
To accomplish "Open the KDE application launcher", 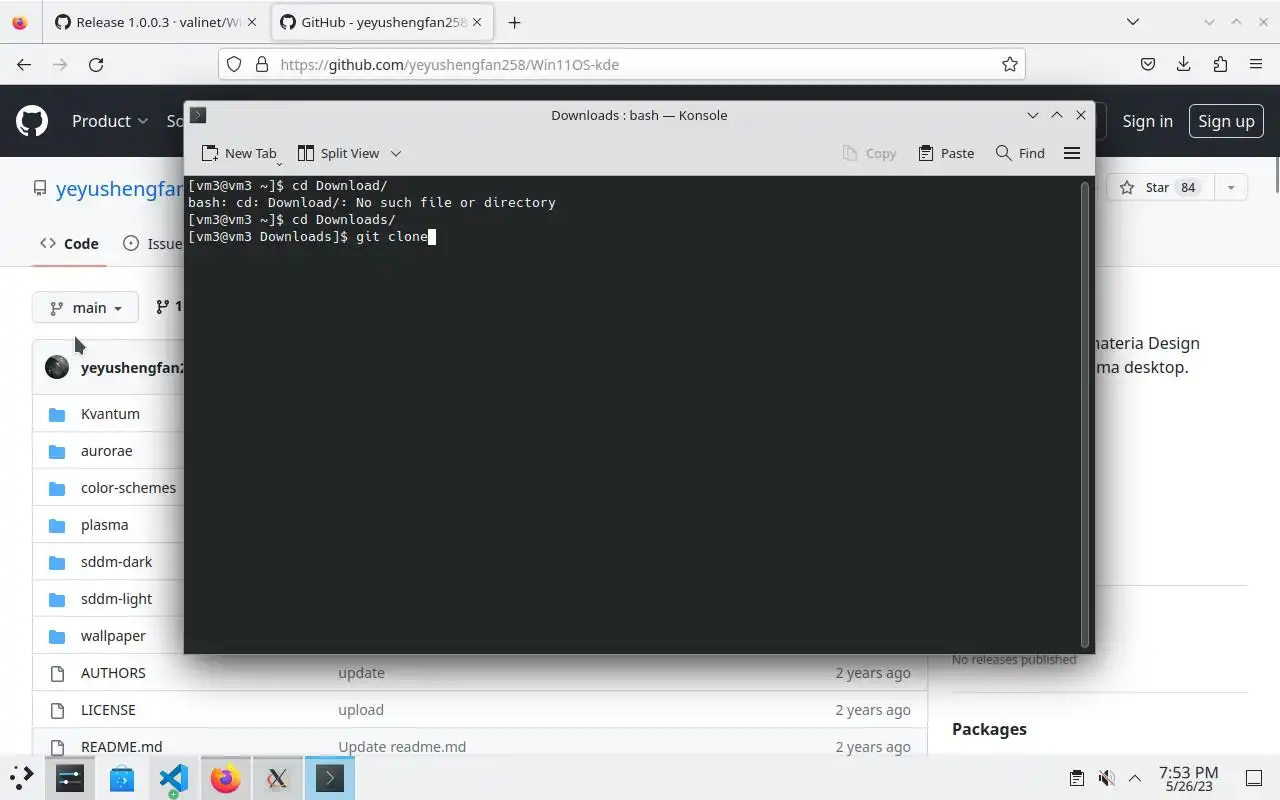I will [x=22, y=778].
